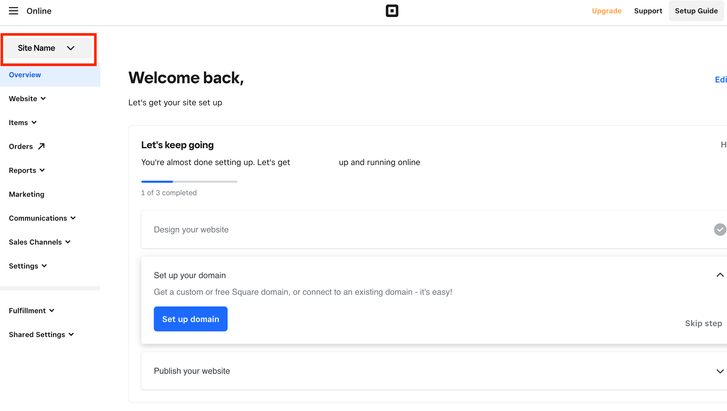Expand the Reports sidebar section
The height and width of the screenshot is (411, 727).
[x=27, y=171]
